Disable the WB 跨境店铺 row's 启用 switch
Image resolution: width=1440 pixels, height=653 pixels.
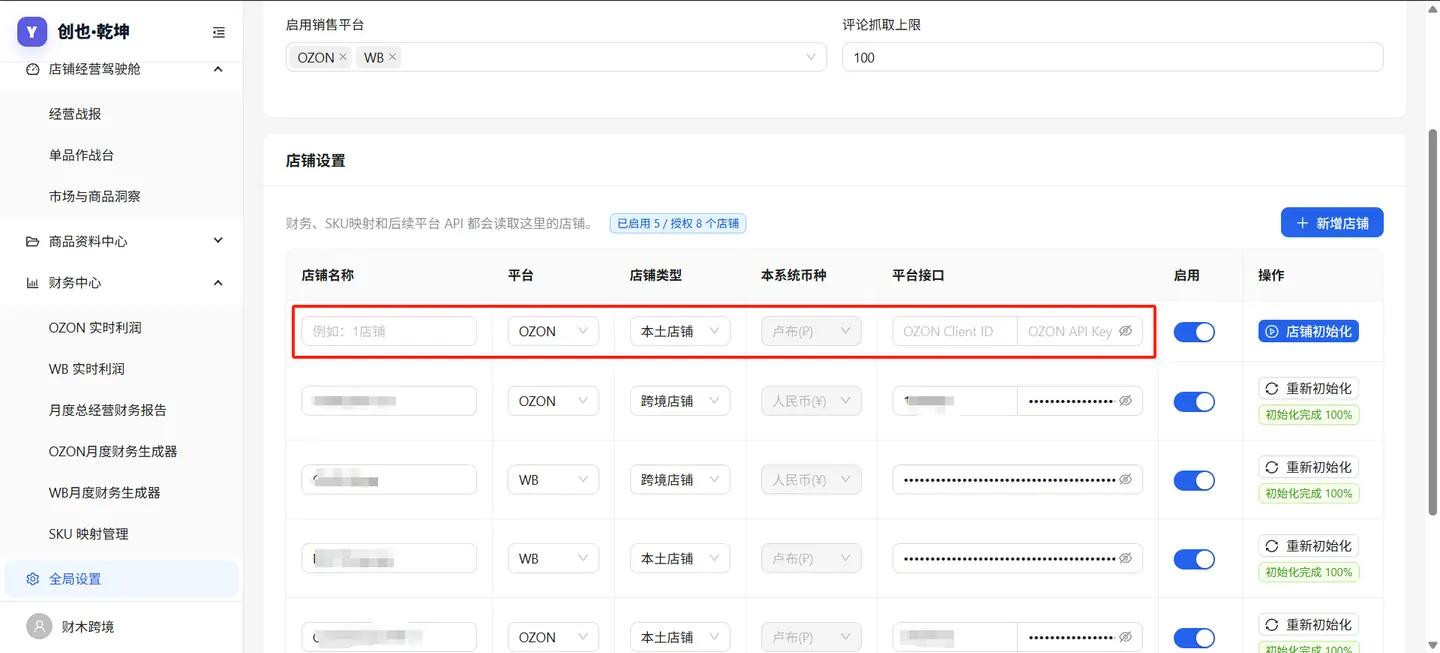coord(1194,480)
